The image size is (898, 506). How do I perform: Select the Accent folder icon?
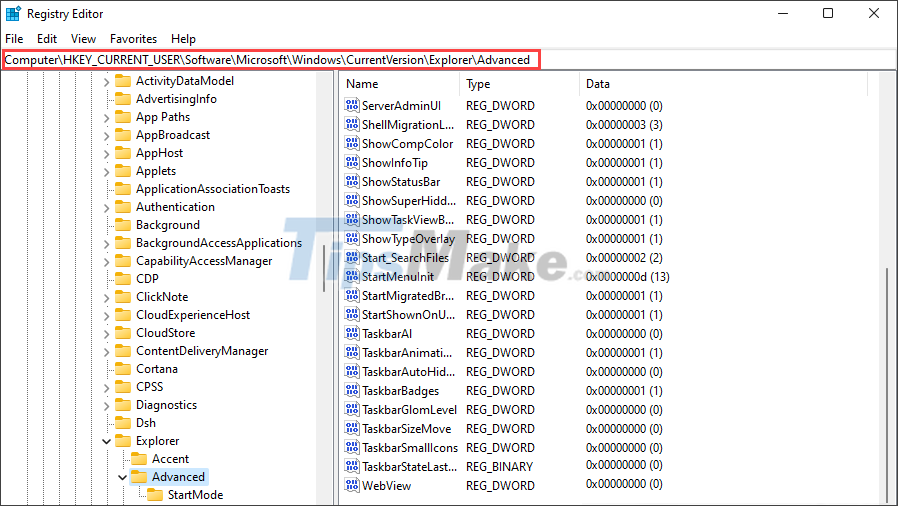click(x=139, y=458)
